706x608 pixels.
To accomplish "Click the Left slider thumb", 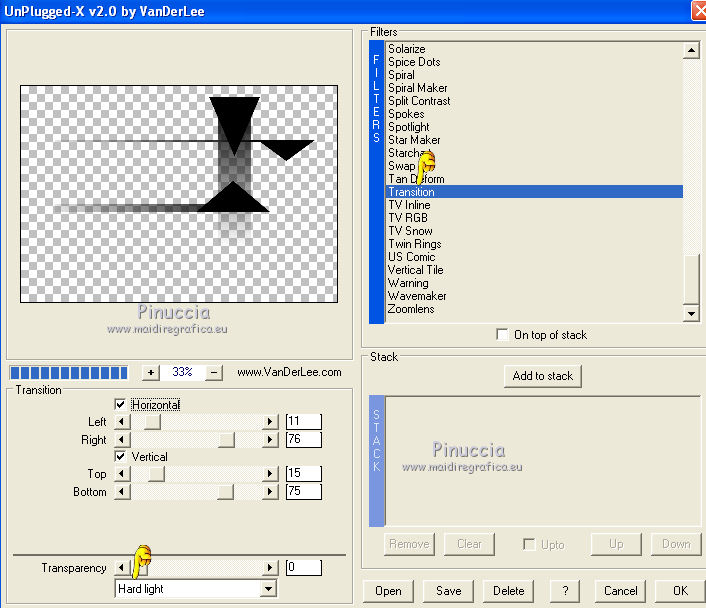I will tap(153, 422).
